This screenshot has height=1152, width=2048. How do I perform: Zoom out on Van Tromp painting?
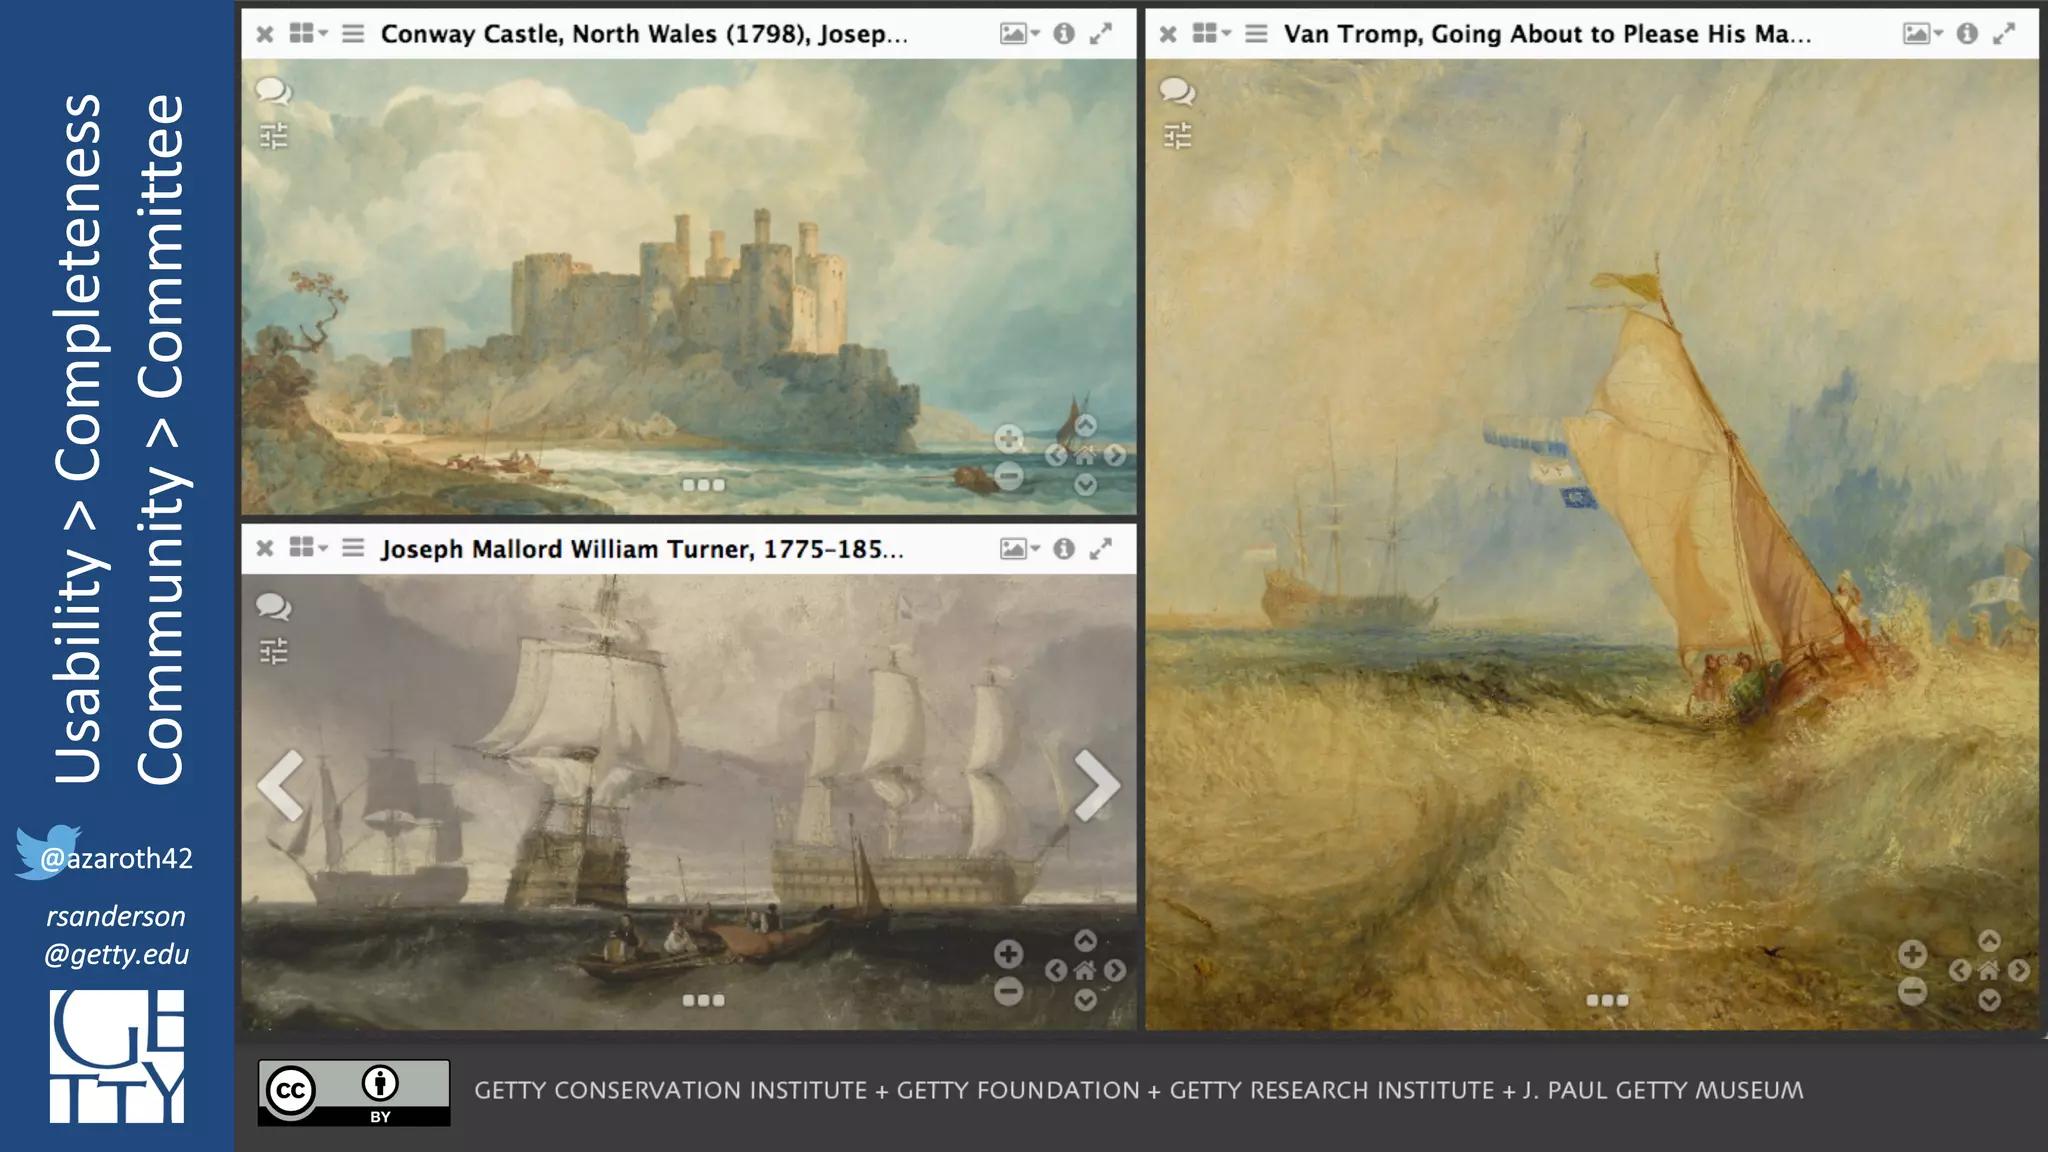tap(1913, 991)
